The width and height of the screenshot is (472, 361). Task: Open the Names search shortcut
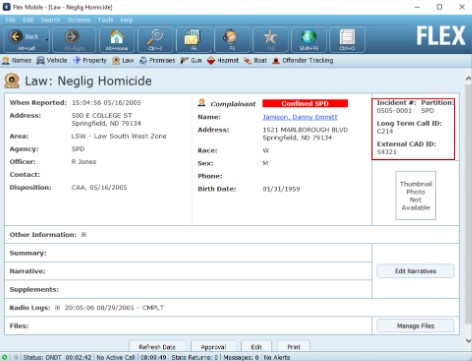(x=17, y=60)
